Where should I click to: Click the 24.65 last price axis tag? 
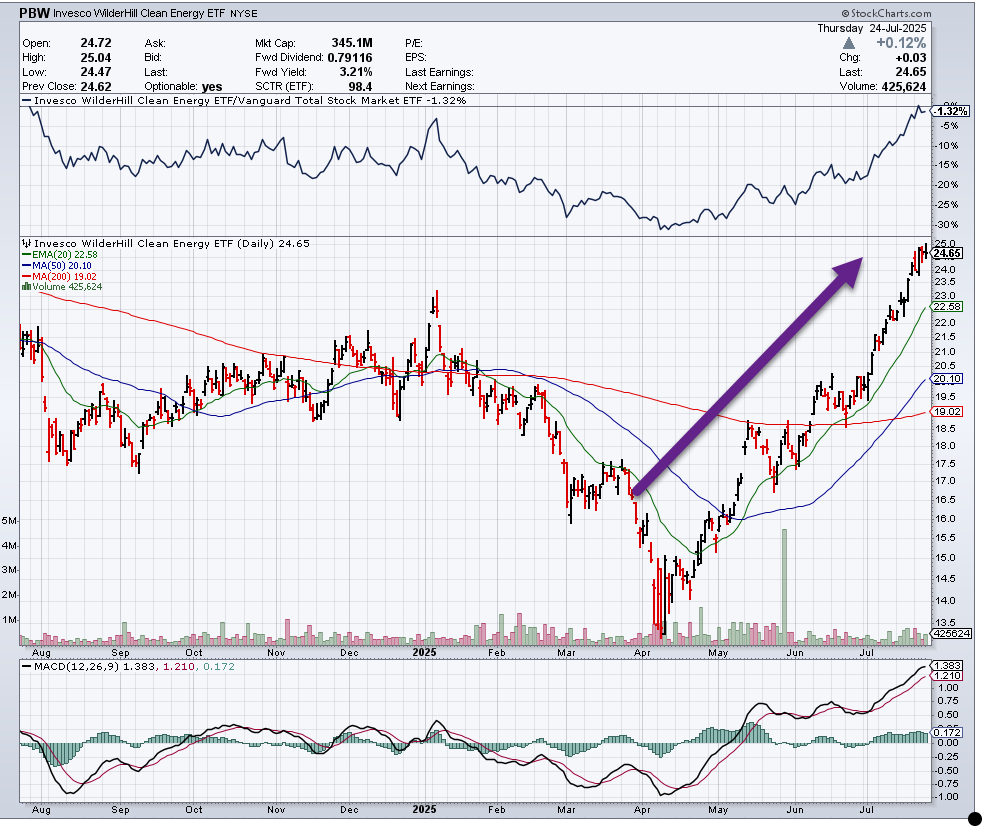tap(947, 253)
